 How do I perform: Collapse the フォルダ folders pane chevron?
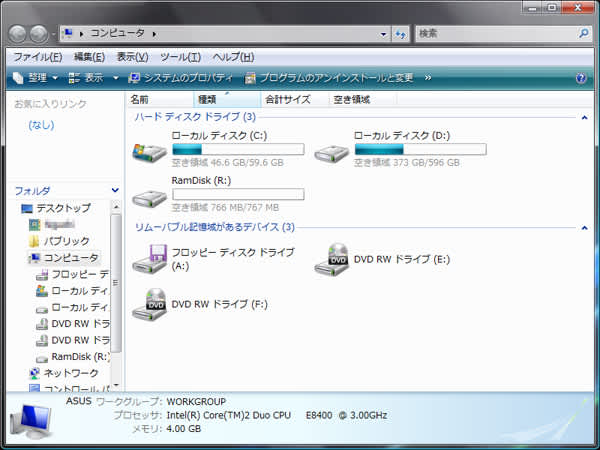[x=115, y=190]
